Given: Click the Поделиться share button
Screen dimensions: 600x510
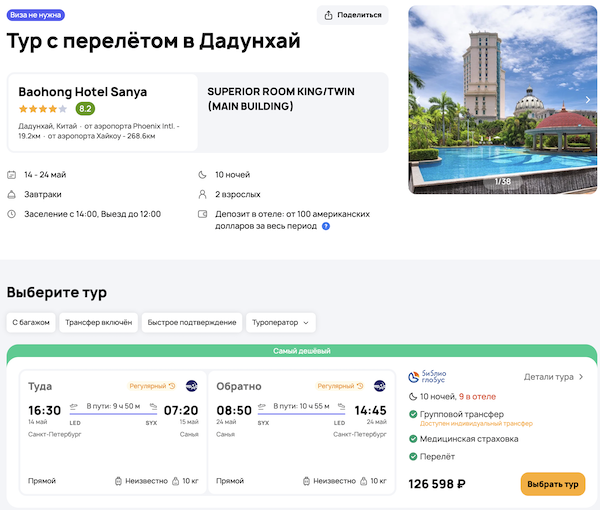Looking at the screenshot, I should point(352,15).
